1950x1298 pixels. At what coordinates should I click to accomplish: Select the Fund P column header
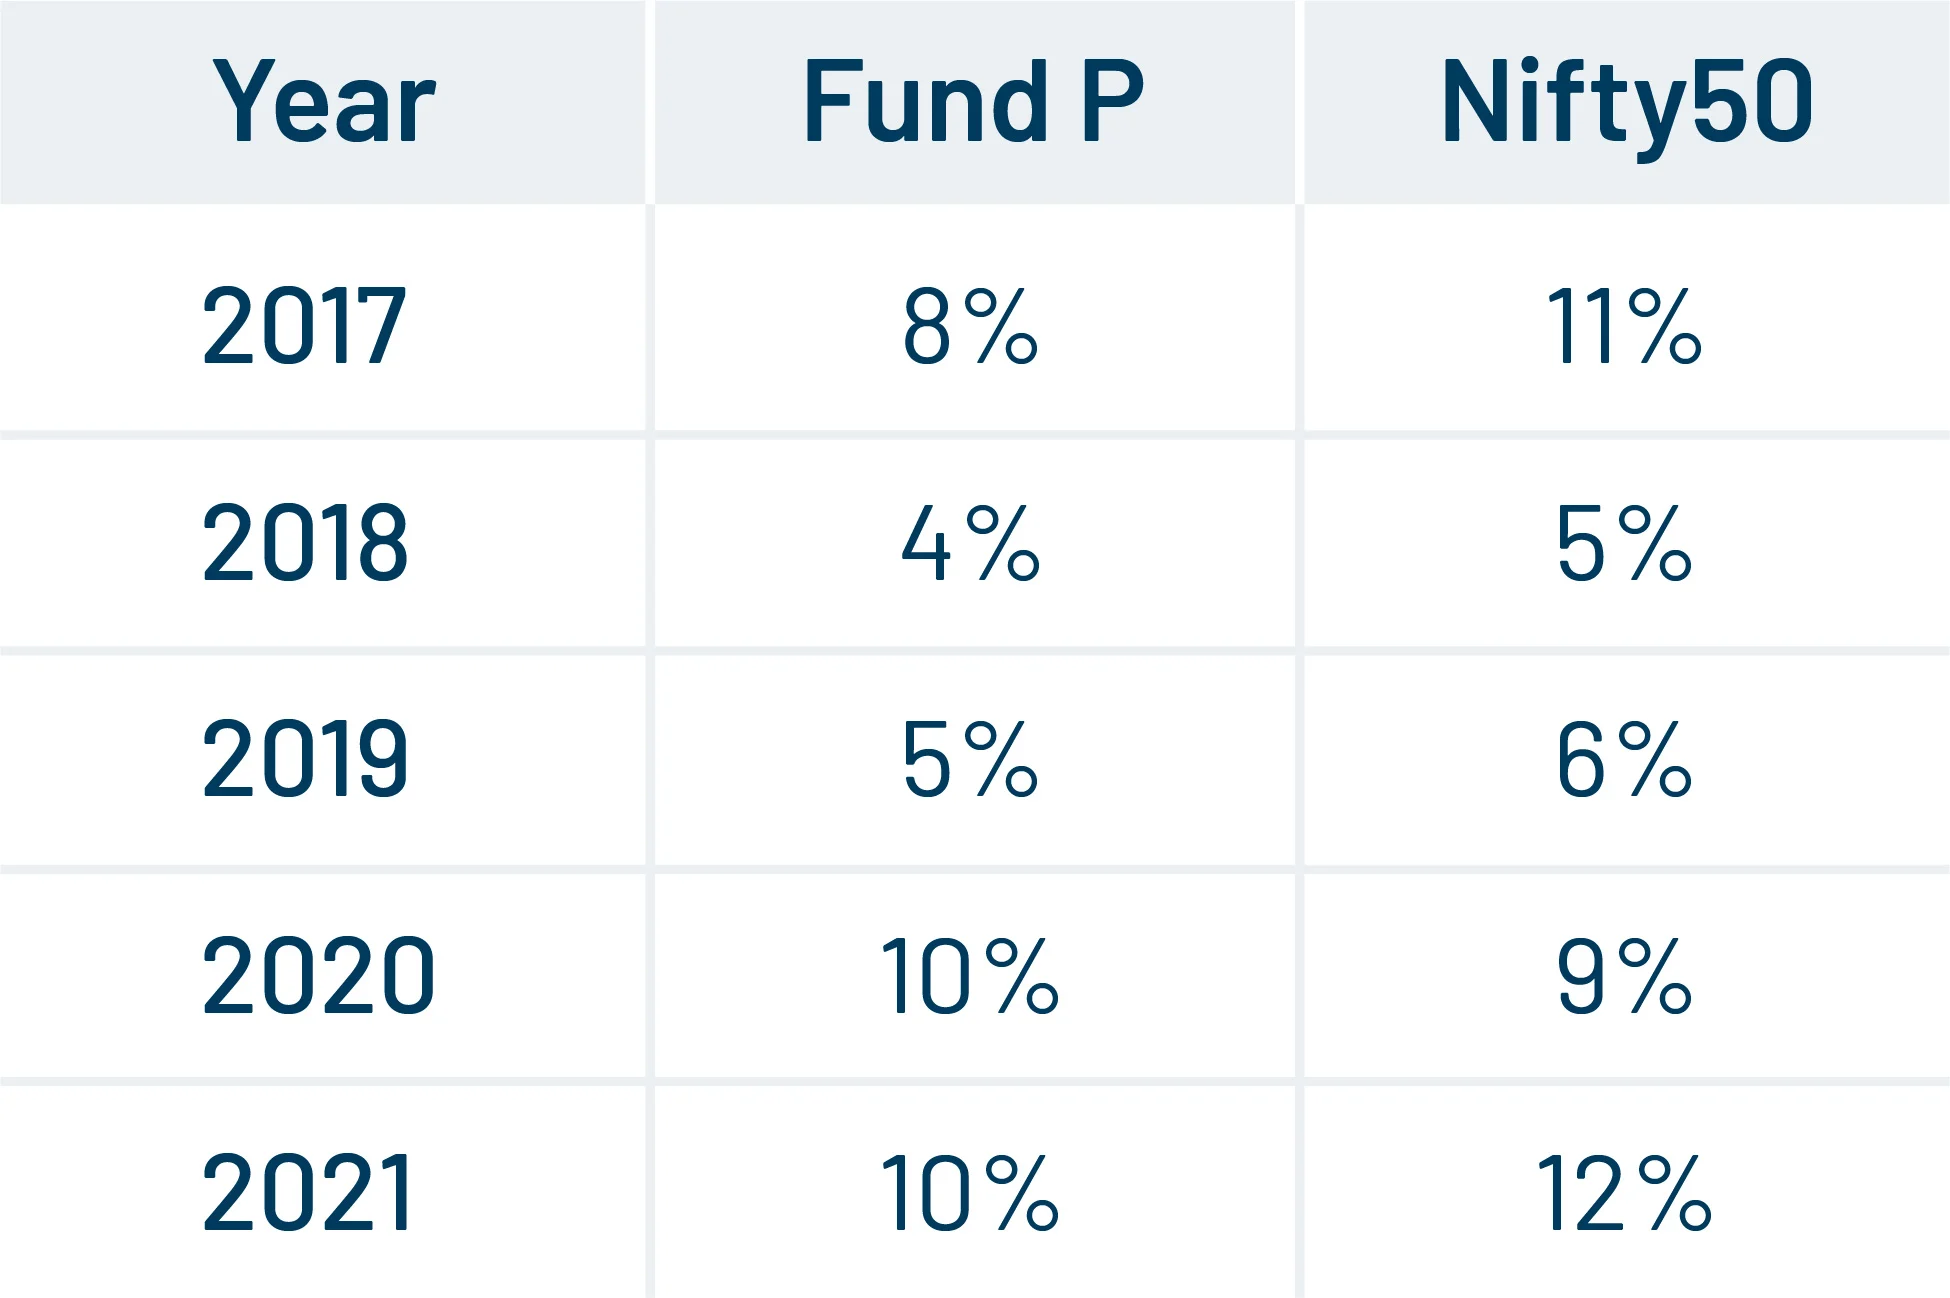[x=973, y=101]
